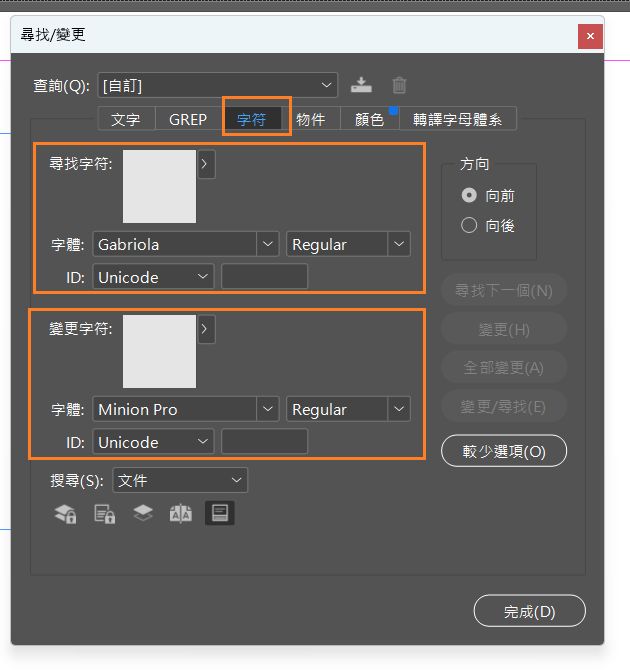Click the 完成(D) button

click(x=530, y=611)
